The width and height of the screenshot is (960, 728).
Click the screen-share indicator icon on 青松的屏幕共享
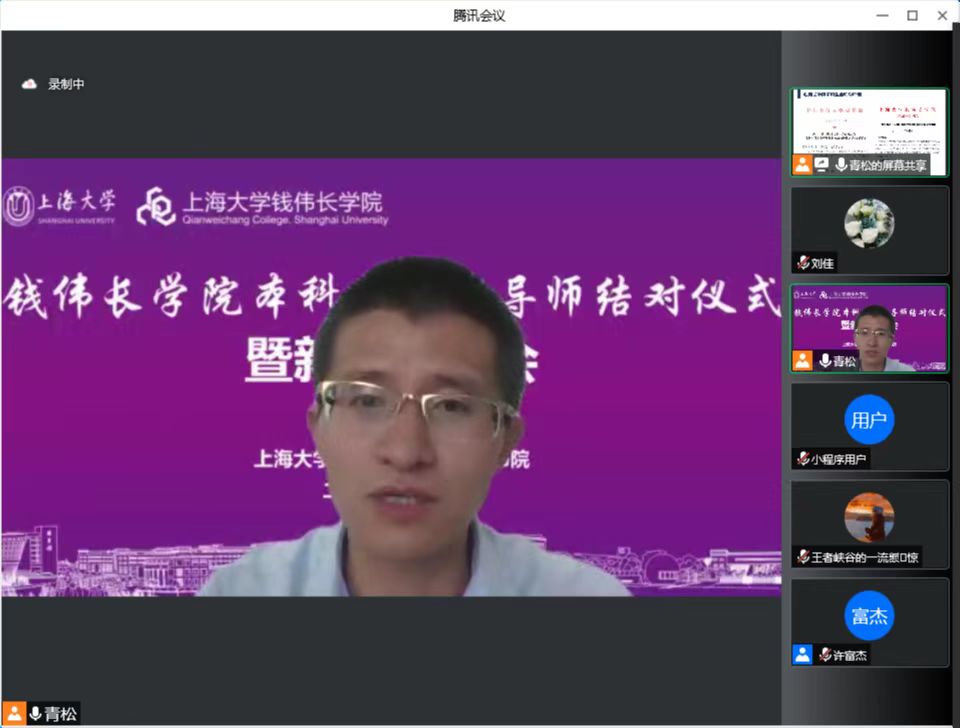coord(822,164)
